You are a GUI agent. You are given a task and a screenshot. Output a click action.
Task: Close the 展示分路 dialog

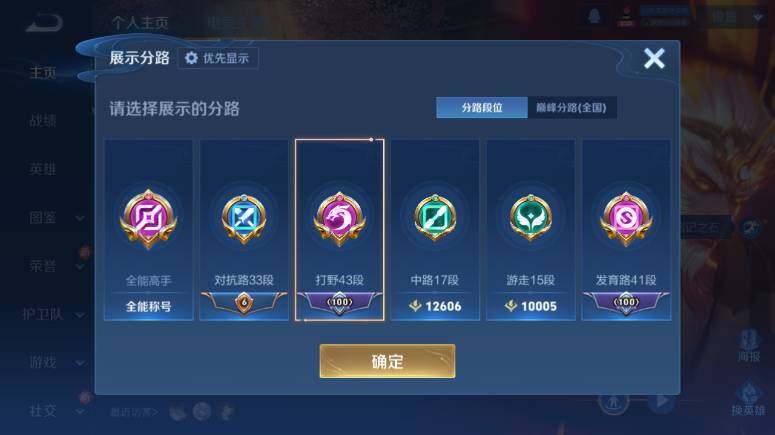tap(654, 59)
